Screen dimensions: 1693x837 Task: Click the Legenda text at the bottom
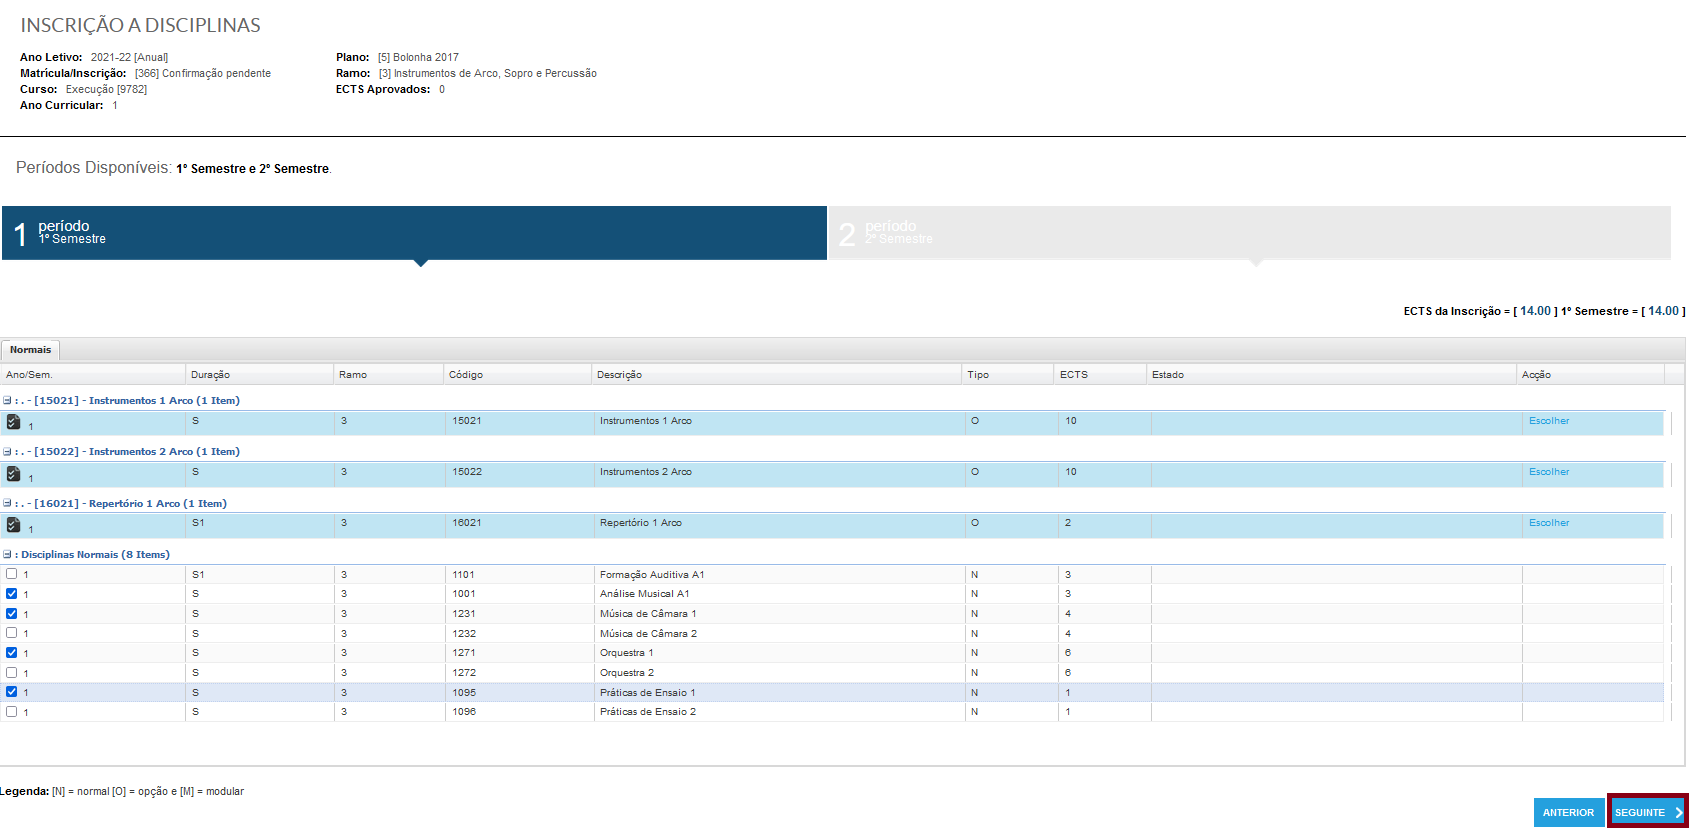(122, 791)
